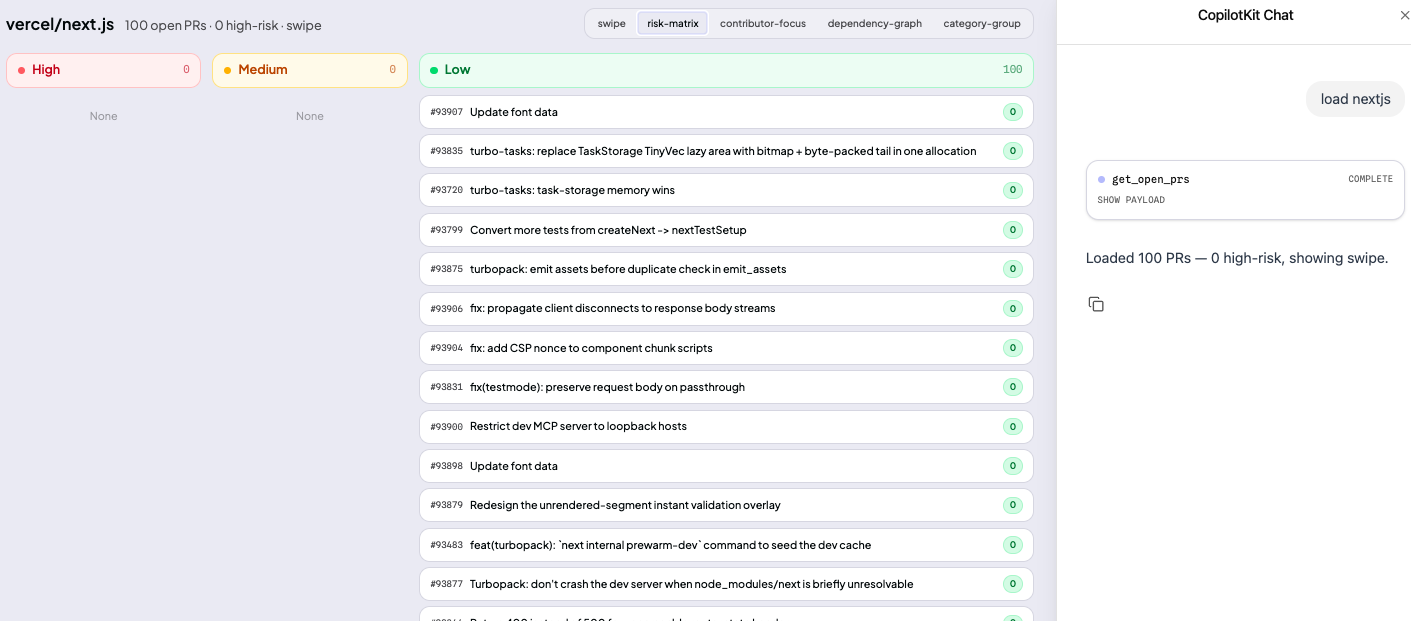Expand SHOW PAYLOAD in the get_open_prs card
Viewport: 1411px width, 621px height.
point(1131,200)
